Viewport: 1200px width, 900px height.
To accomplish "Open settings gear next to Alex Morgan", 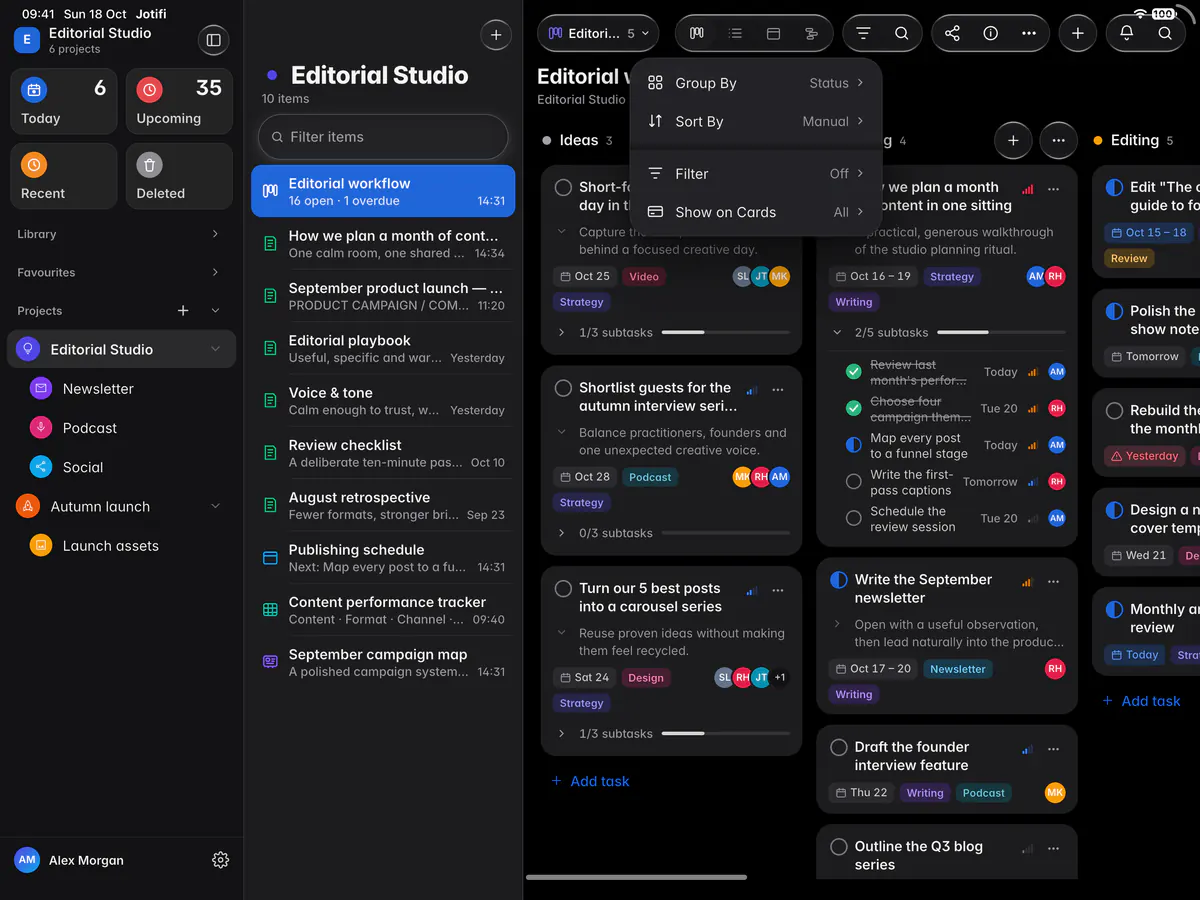I will click(221, 860).
